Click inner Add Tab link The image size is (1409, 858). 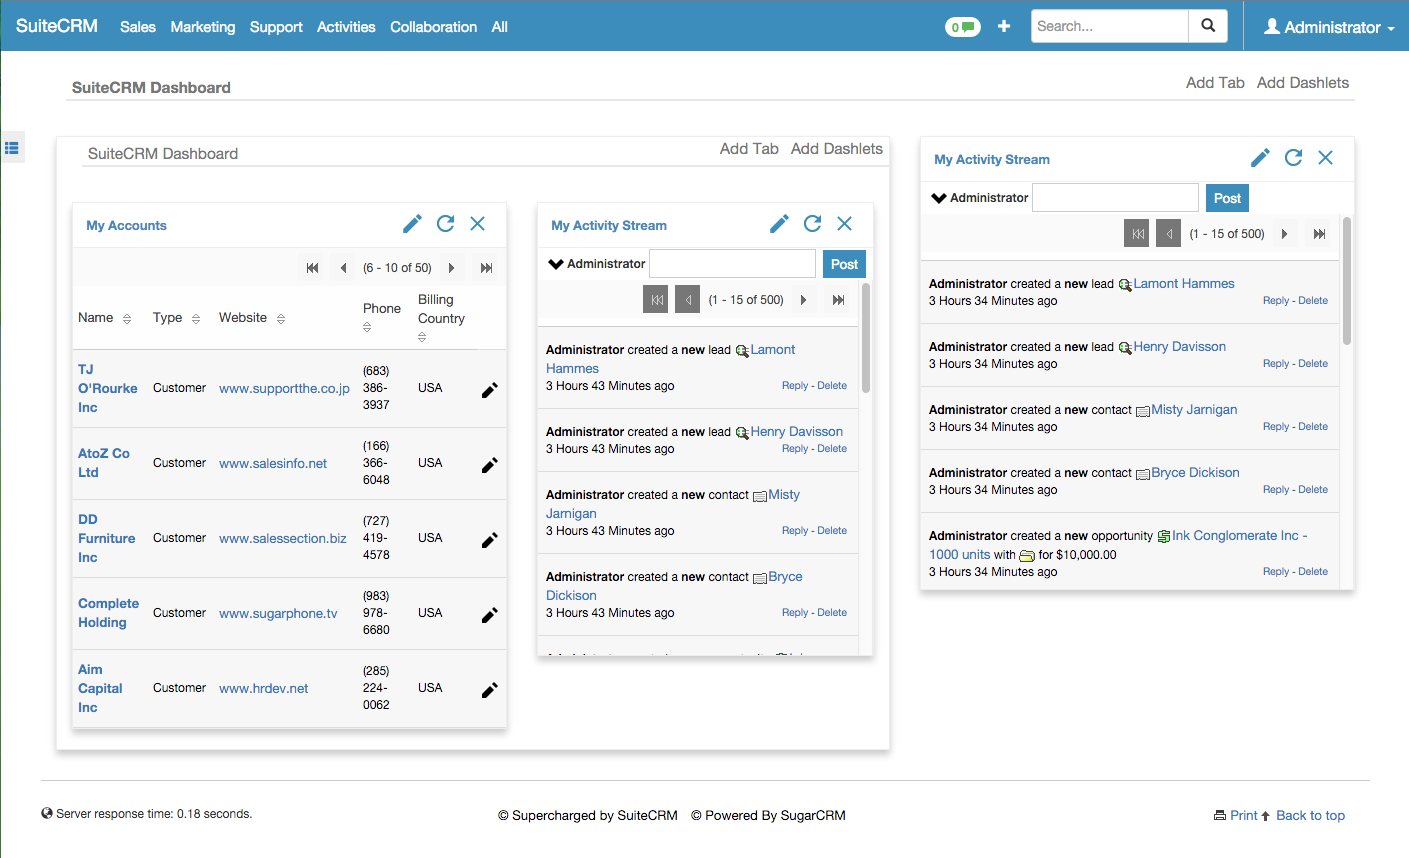749,149
